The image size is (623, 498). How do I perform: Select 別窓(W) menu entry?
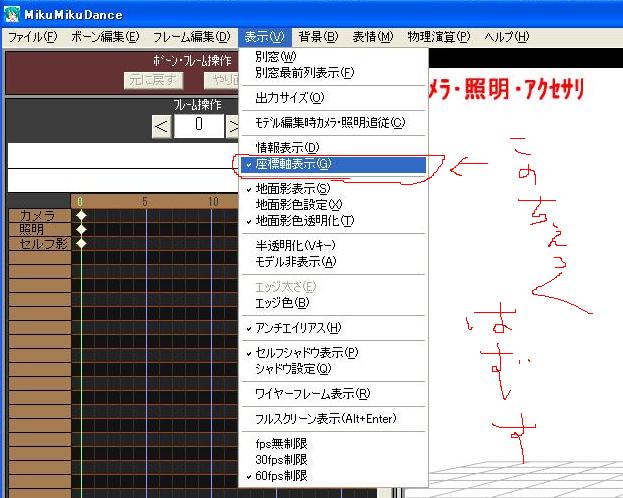(x=334, y=56)
